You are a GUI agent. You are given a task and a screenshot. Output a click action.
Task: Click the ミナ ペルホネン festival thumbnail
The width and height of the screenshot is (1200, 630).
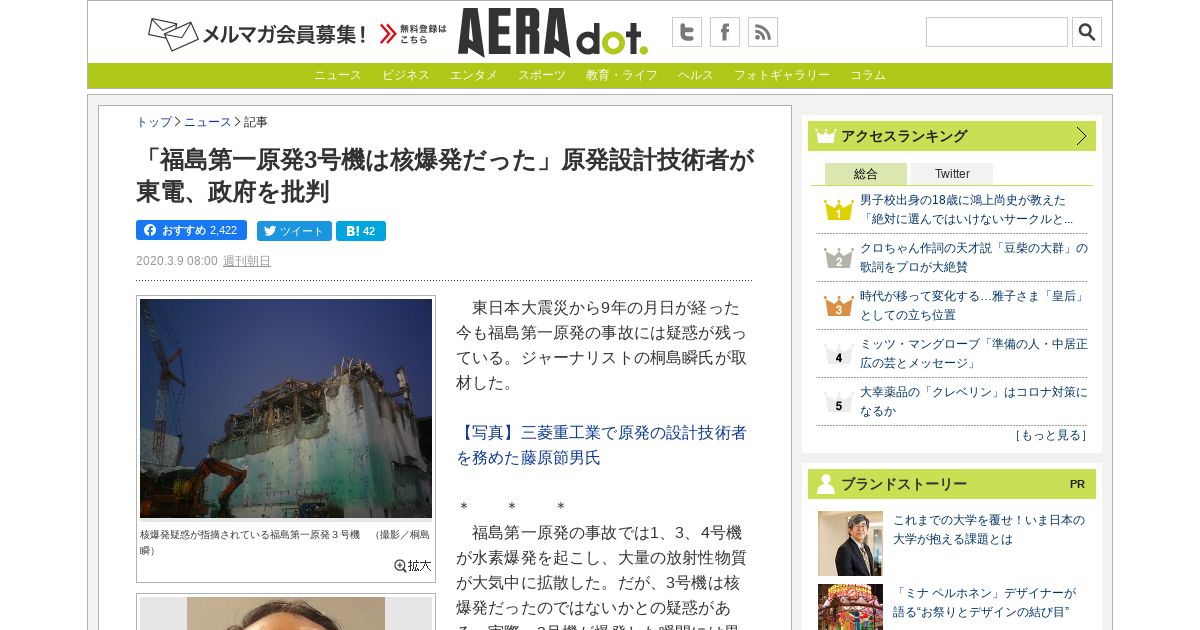[x=850, y=607]
